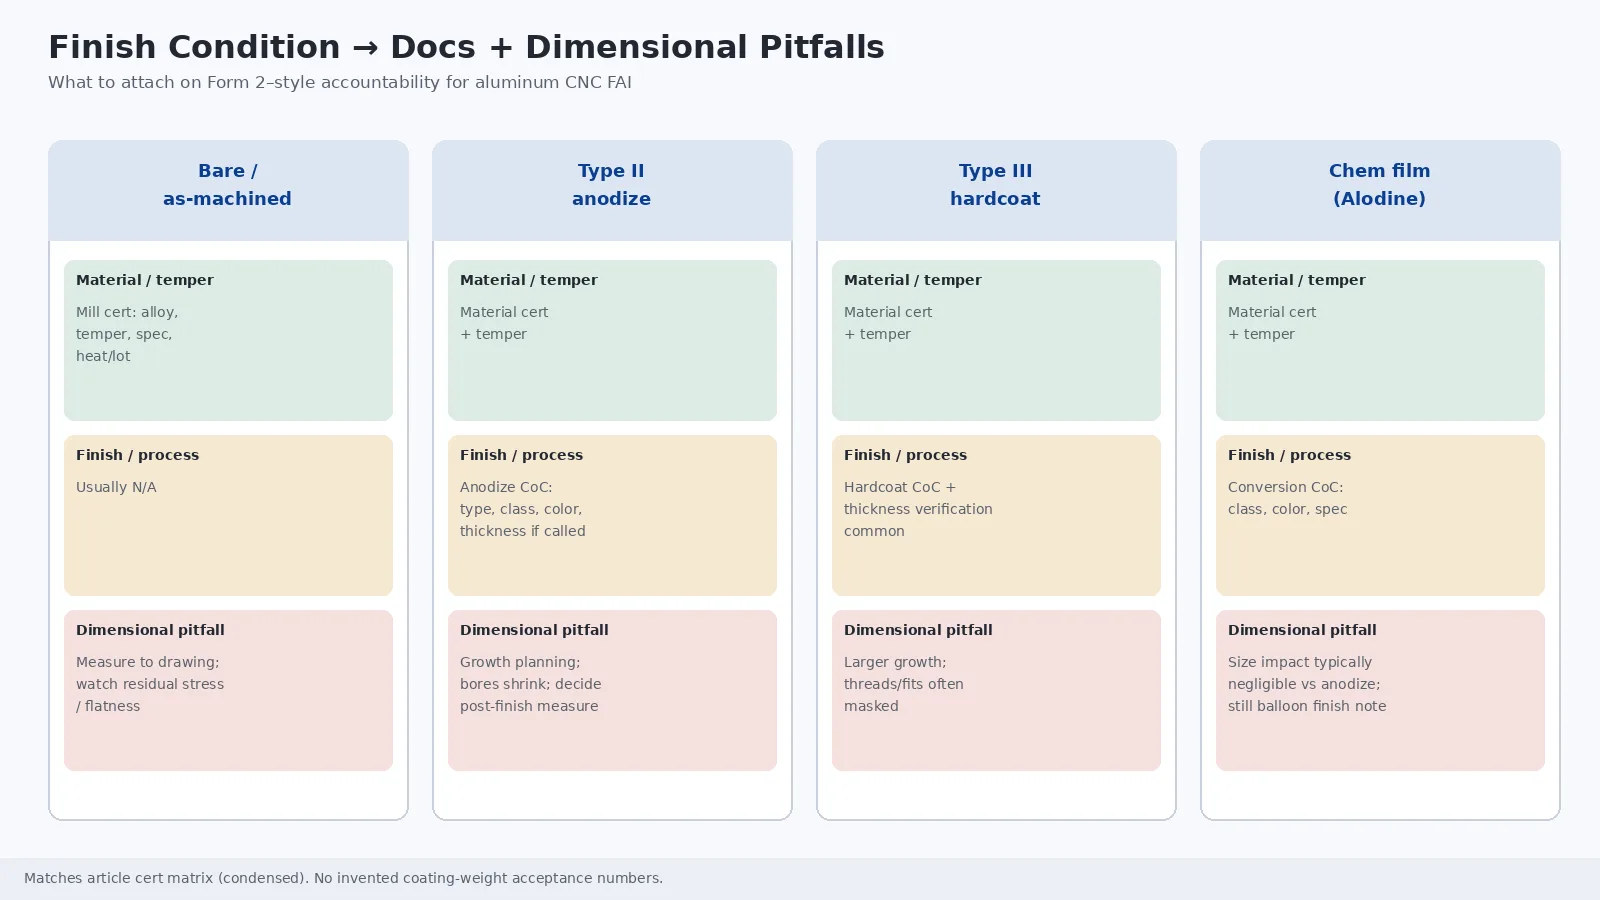Image resolution: width=1600 pixels, height=900 pixels.
Task: Click 'Mill cert: alloy, temper, spec, heat/lot' text
Action: [x=127, y=334]
